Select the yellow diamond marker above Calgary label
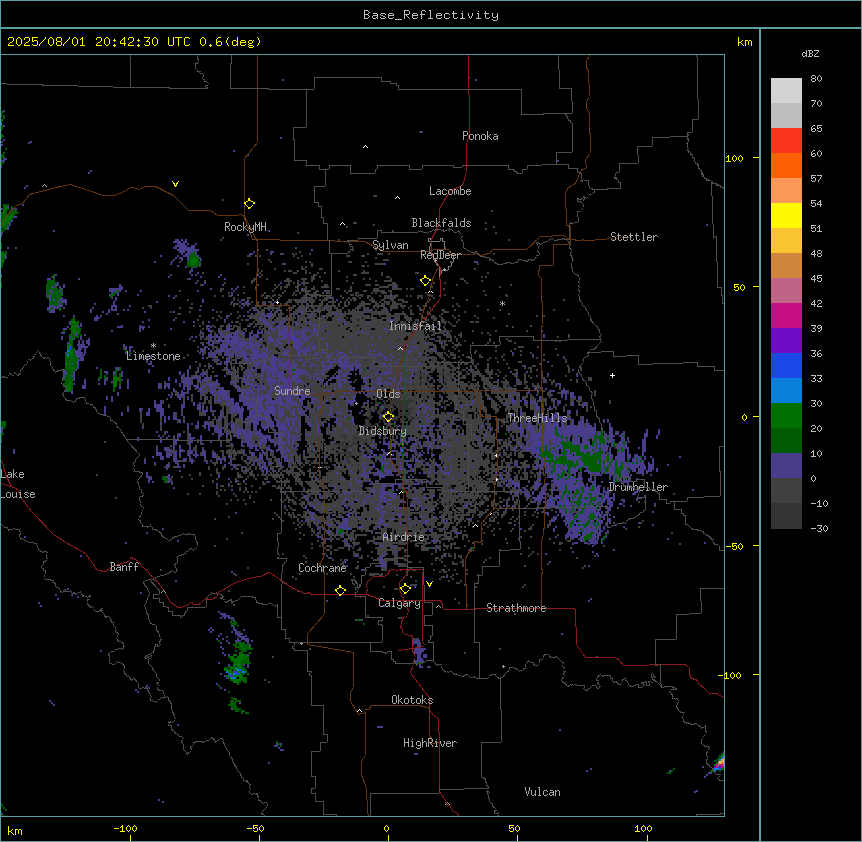This screenshot has width=862, height=842. pyautogui.click(x=405, y=589)
